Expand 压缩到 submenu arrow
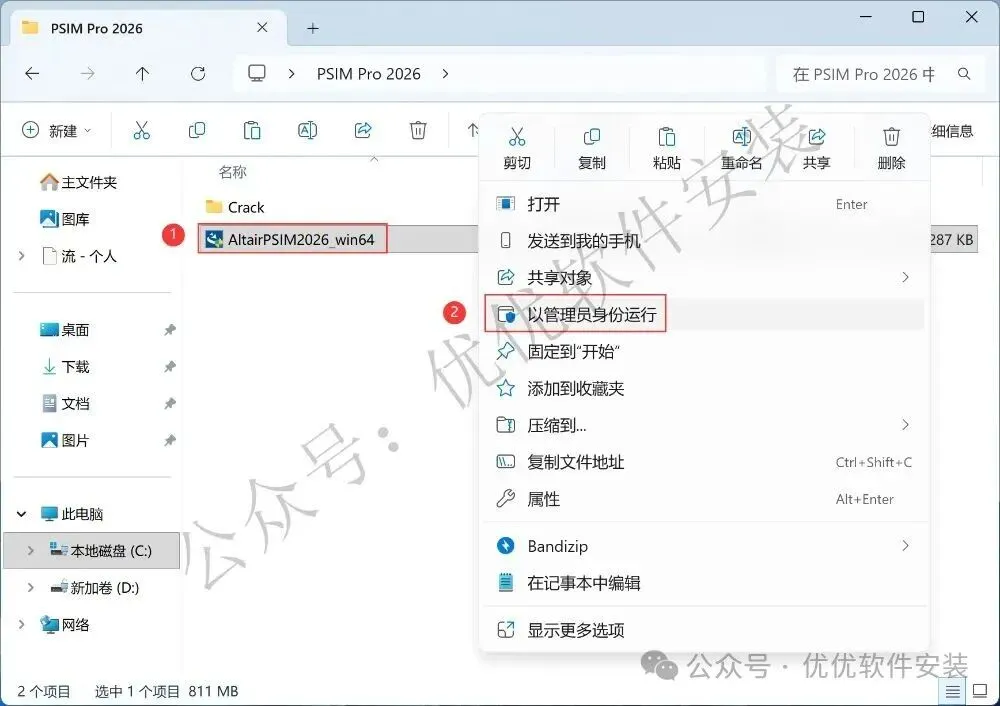This screenshot has height=706, width=1000. tap(905, 425)
